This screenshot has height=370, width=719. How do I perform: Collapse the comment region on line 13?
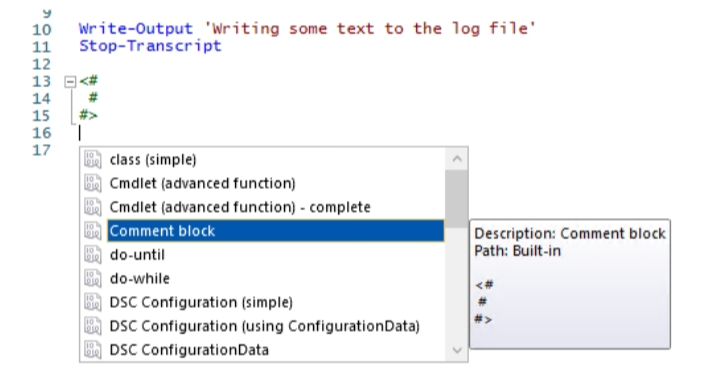70,82
